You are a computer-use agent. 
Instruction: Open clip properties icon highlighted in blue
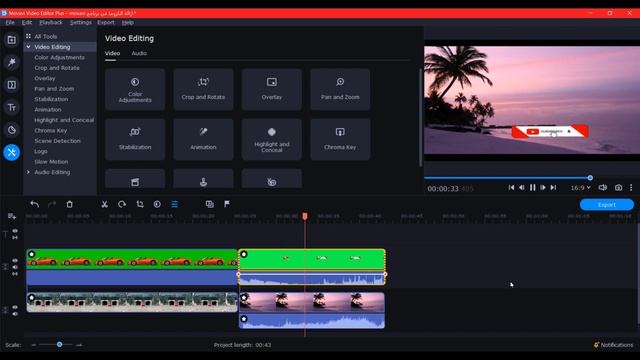click(x=175, y=204)
